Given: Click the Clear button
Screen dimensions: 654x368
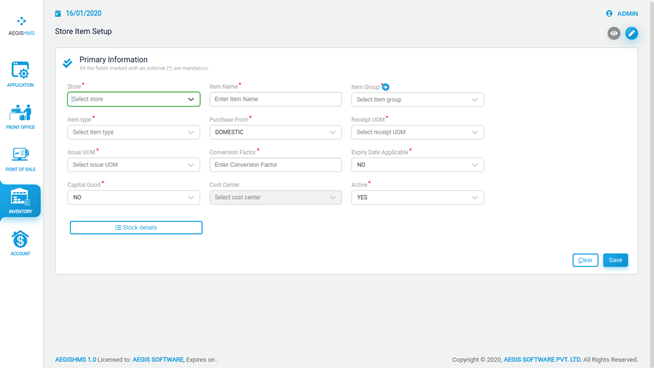Looking at the screenshot, I should (585, 260).
